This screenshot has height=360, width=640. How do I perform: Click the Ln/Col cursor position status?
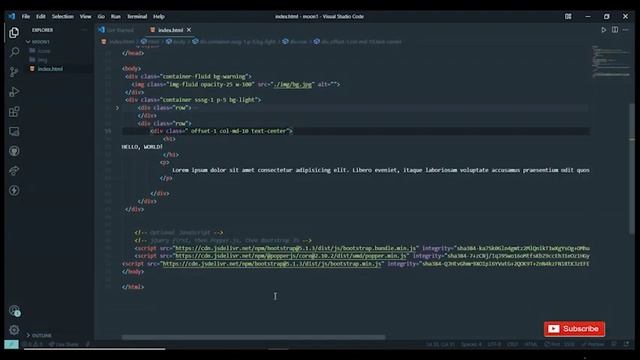[x=440, y=344]
